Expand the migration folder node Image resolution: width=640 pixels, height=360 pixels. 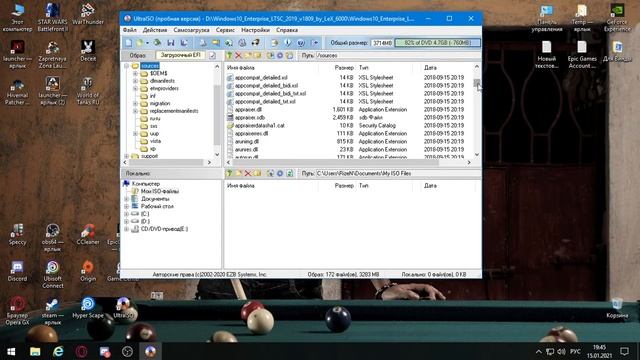tap(135, 103)
